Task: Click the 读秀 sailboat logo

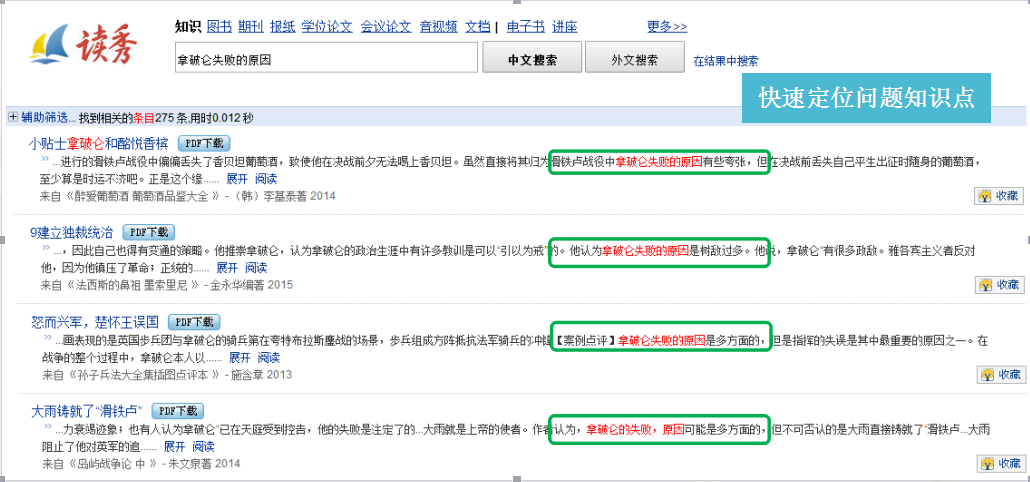Action: pyautogui.click(x=85, y=44)
